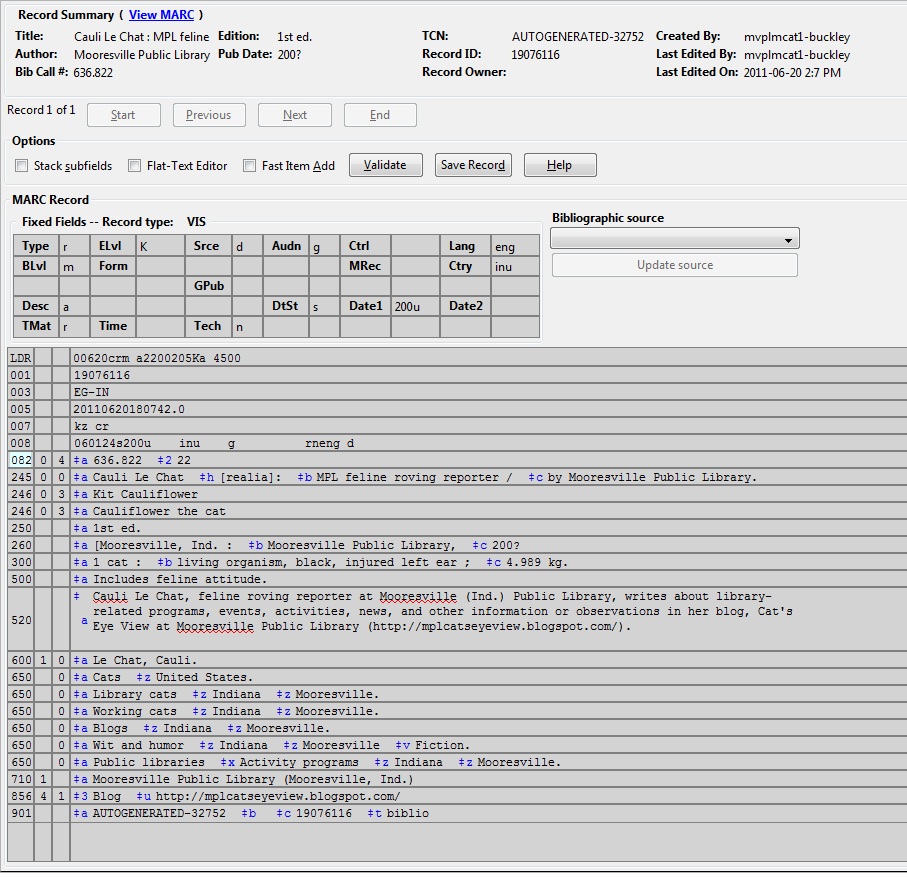The image size is (907, 881).
Task: Click the 001 field value 19076116
Action: coord(488,375)
